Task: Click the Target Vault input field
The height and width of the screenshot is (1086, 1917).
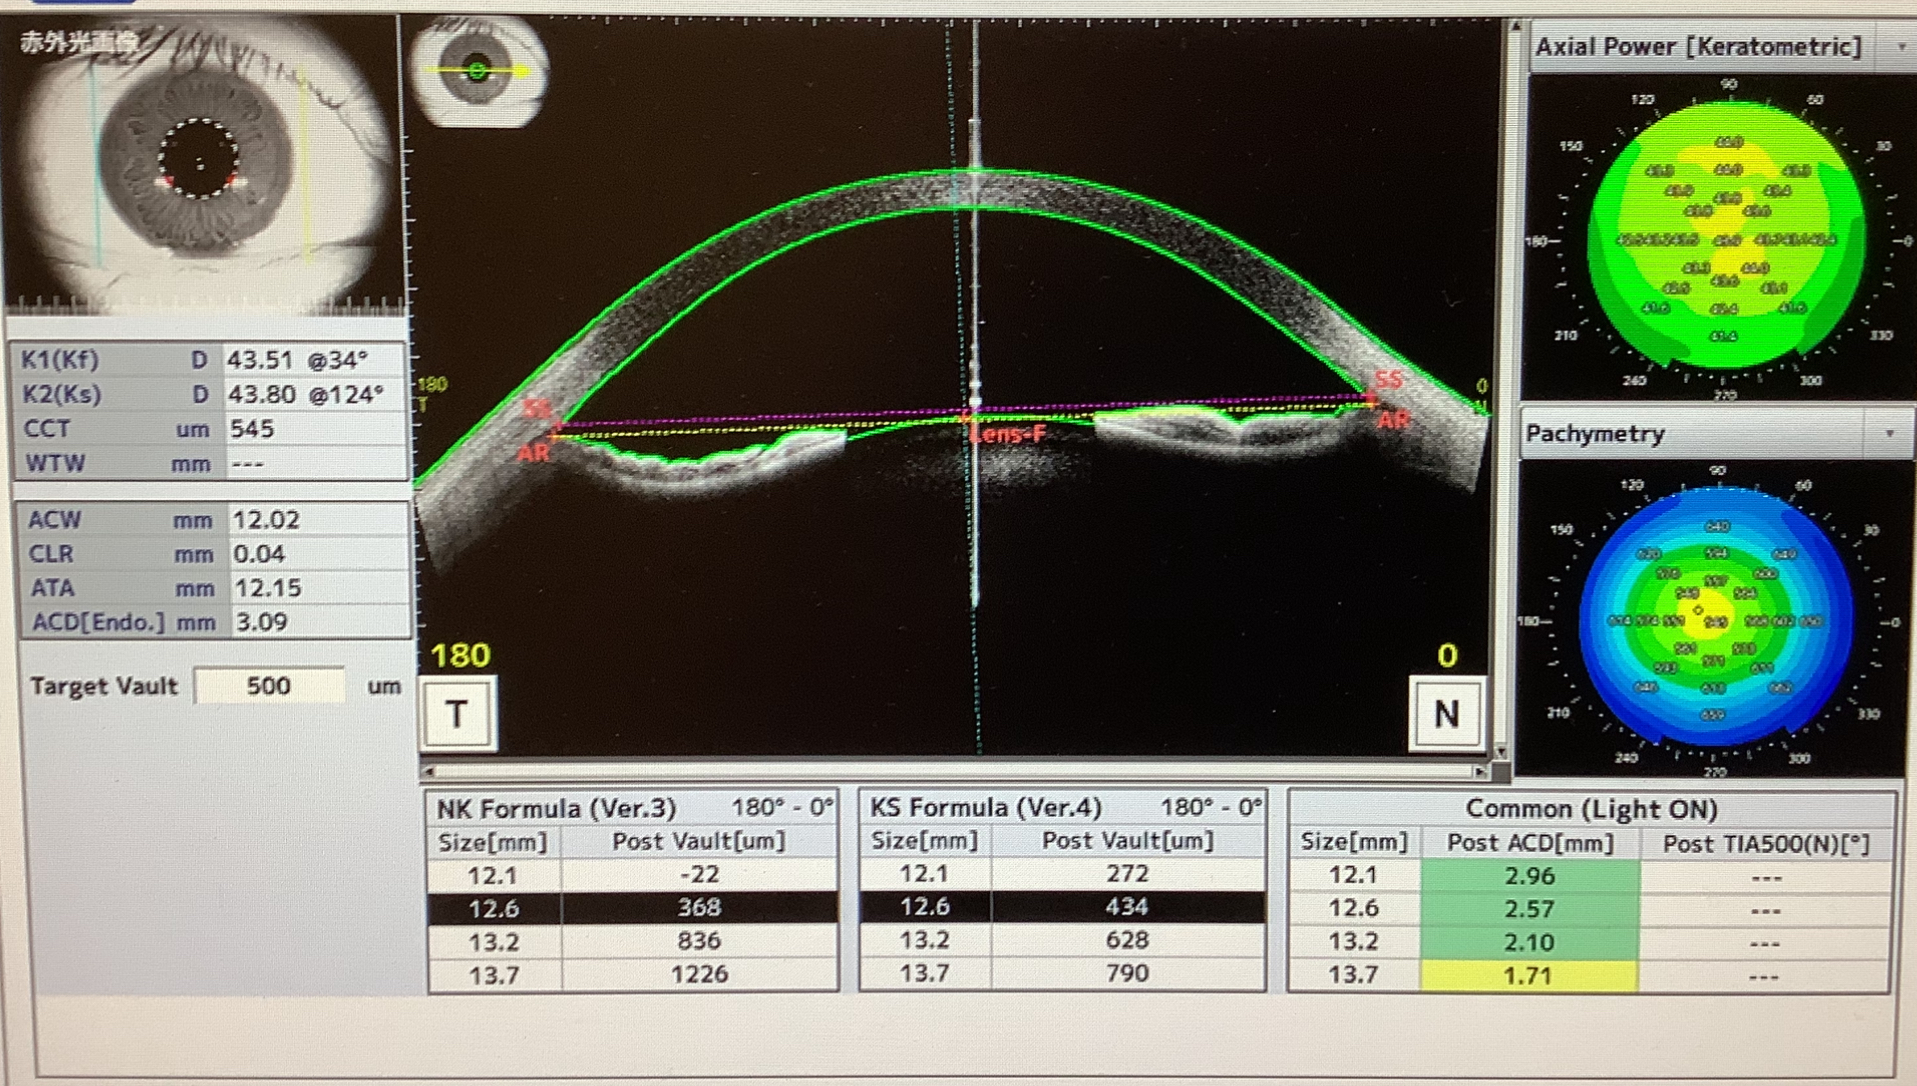Action: (269, 686)
